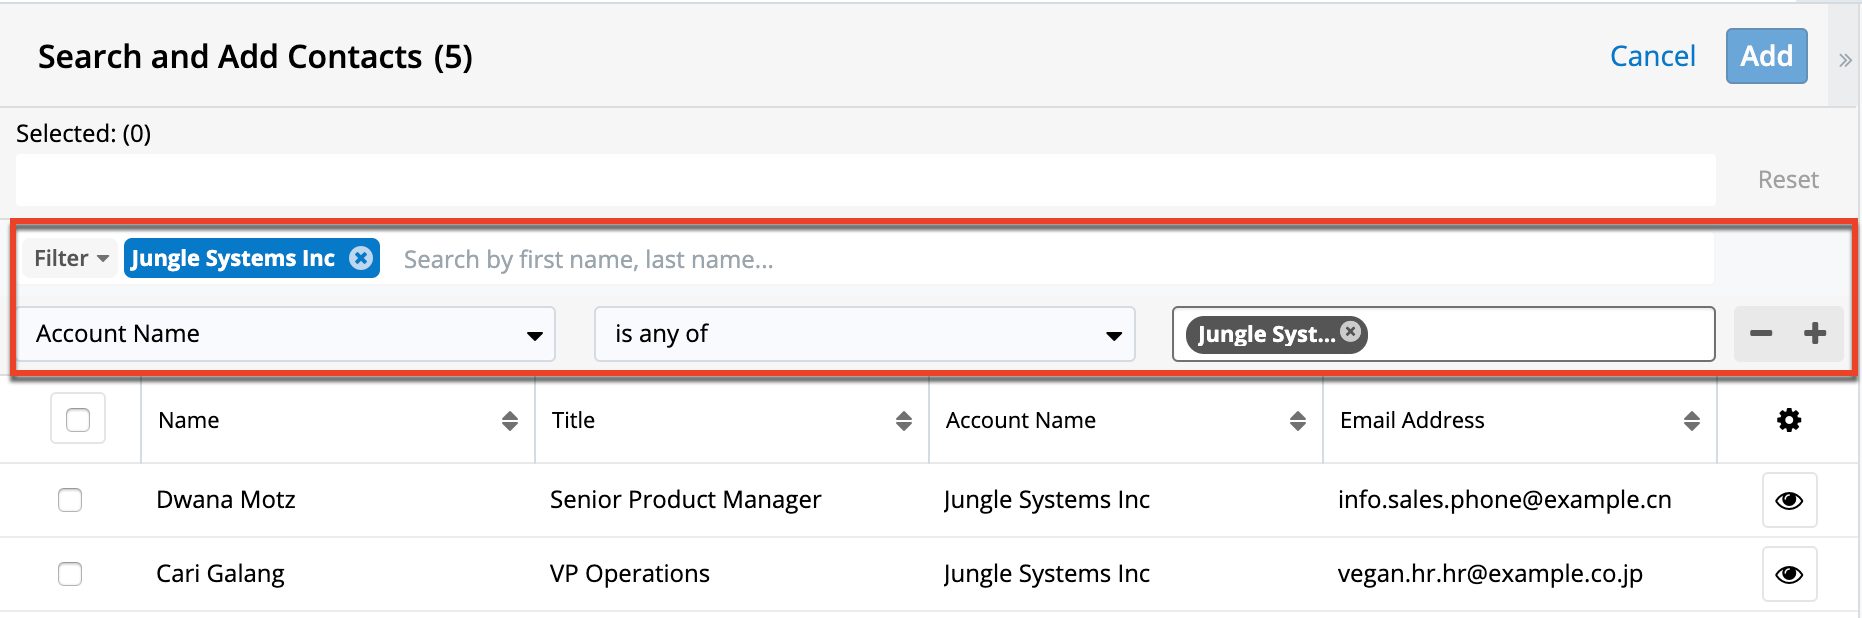Viewport: 1862px width, 618px height.
Task: Click Jungle Systems Inc in Cari Galang row
Action: coord(1047,573)
